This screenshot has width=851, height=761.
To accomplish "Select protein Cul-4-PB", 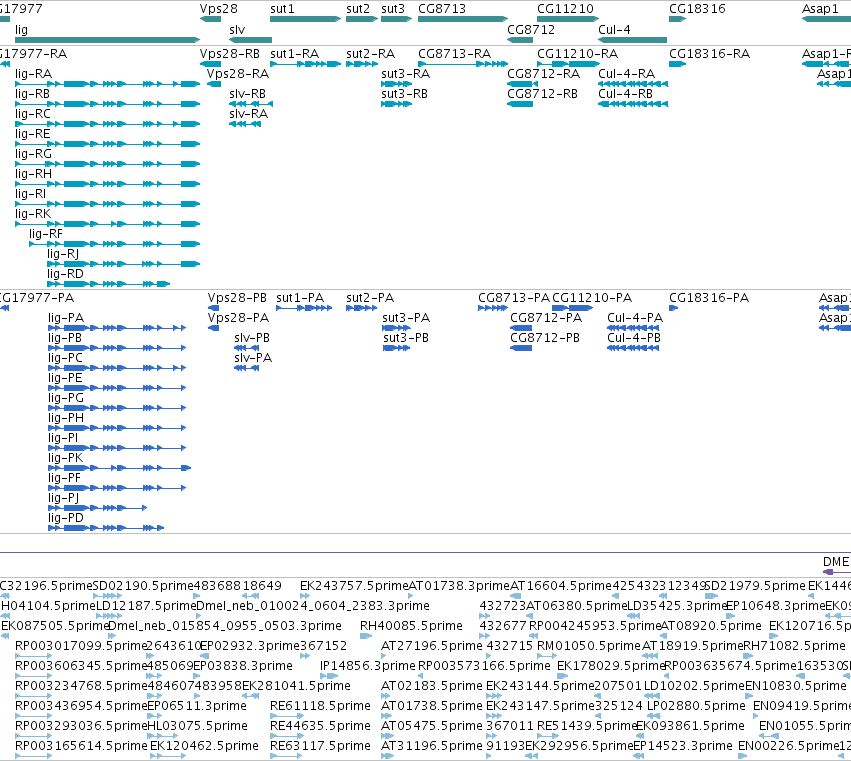I will click(633, 348).
